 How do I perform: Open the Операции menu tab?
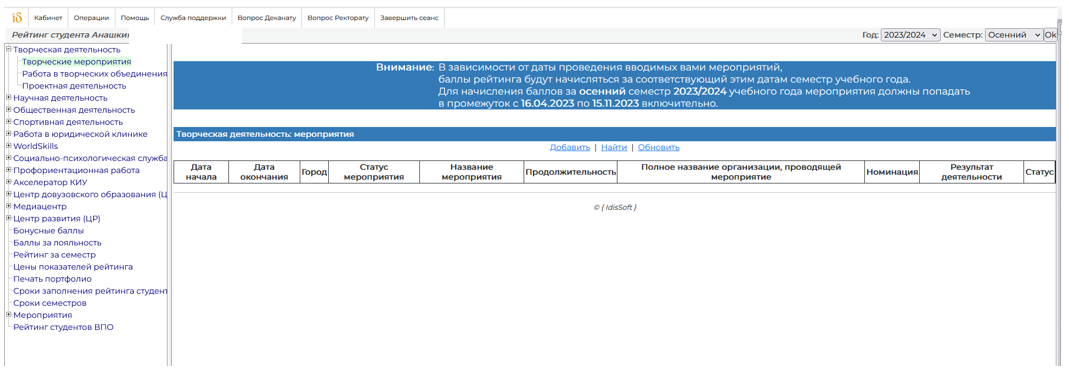point(91,18)
